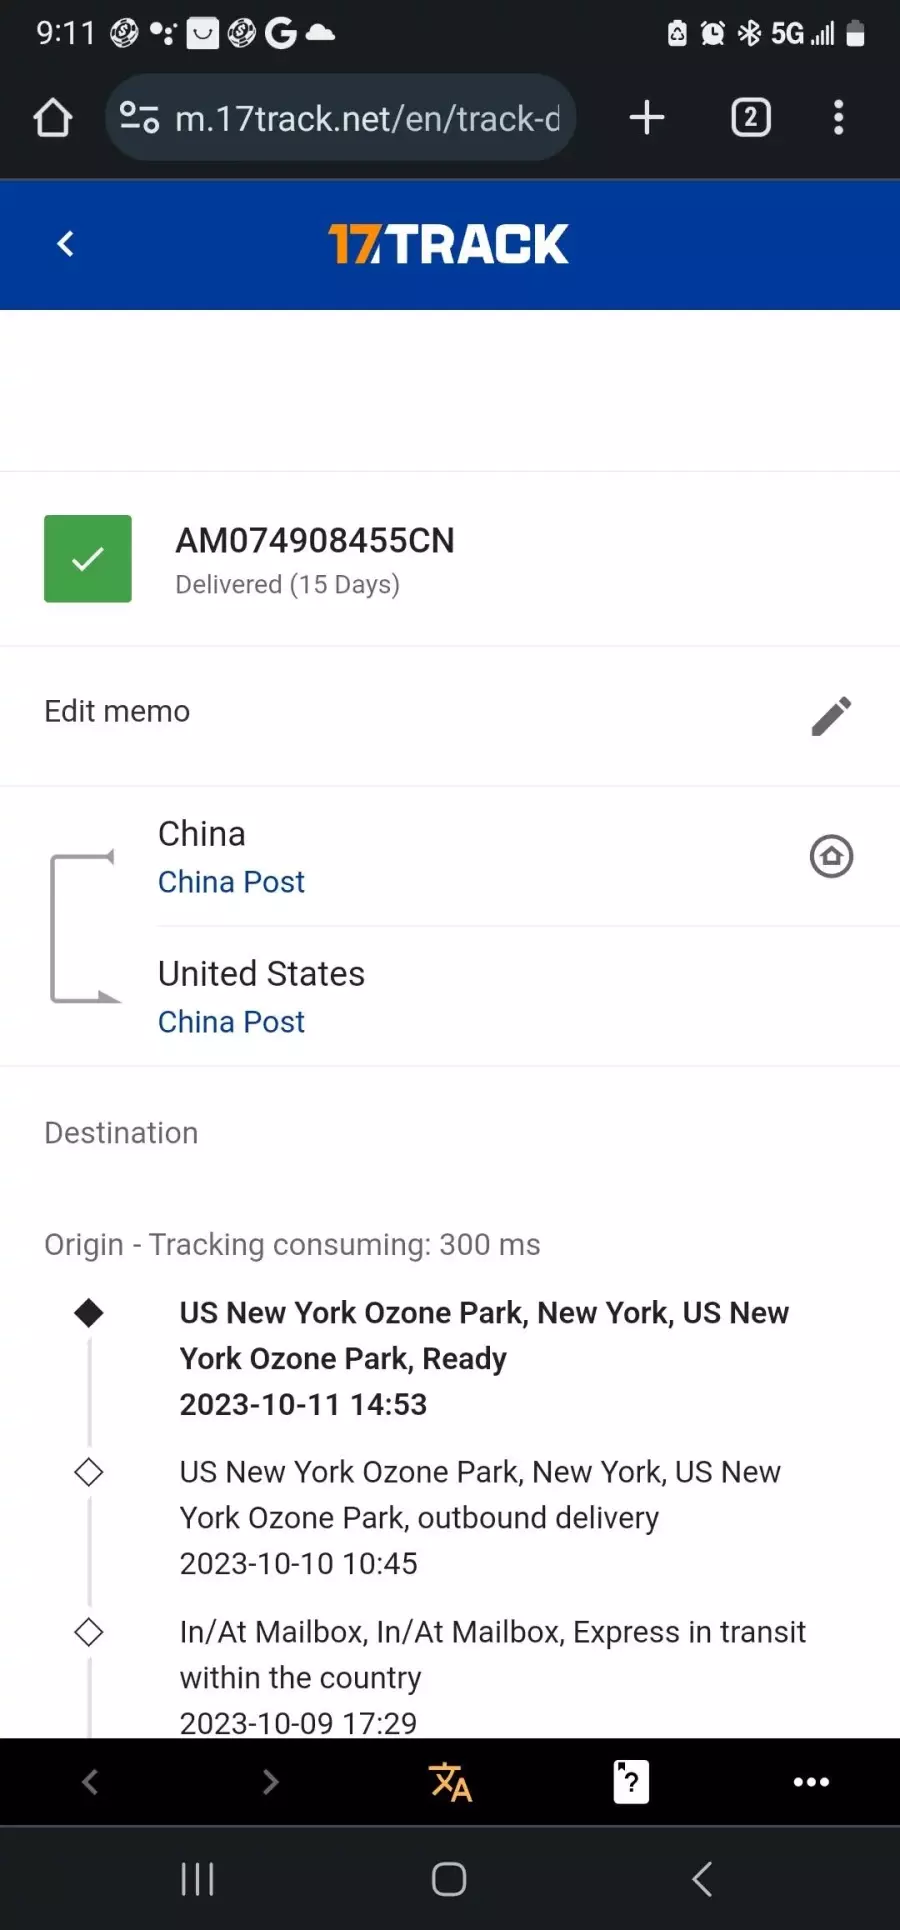Tap the 17TRACK logo
This screenshot has height=1930, width=900.
[449, 244]
